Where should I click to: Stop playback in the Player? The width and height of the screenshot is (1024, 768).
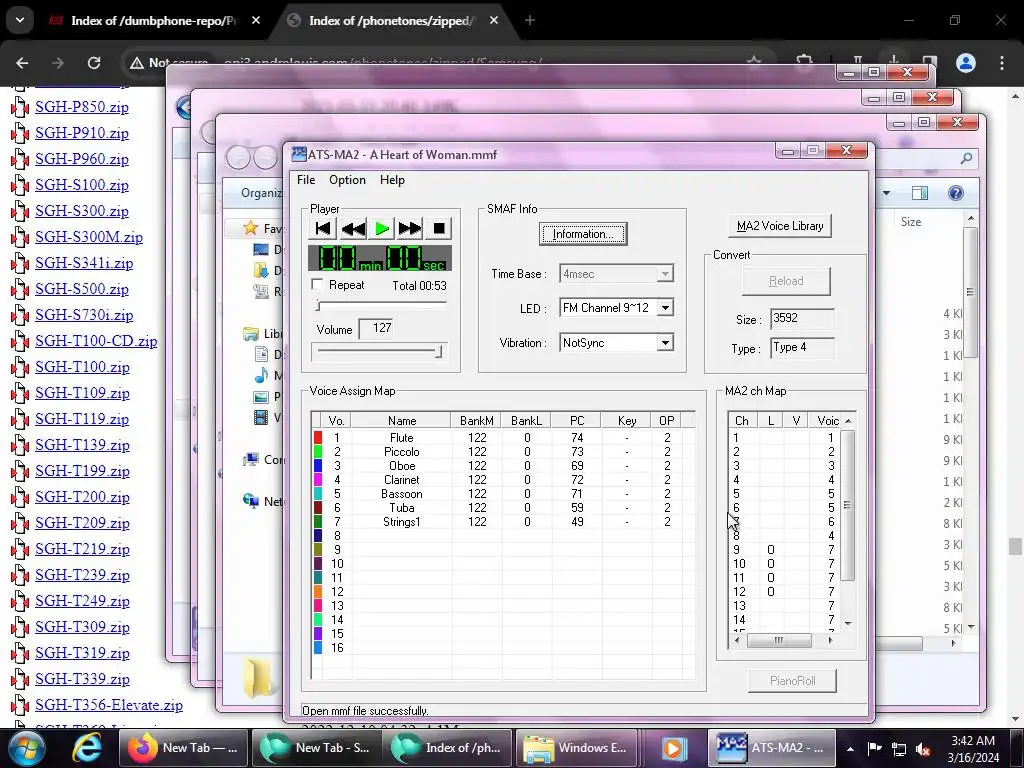pos(439,228)
